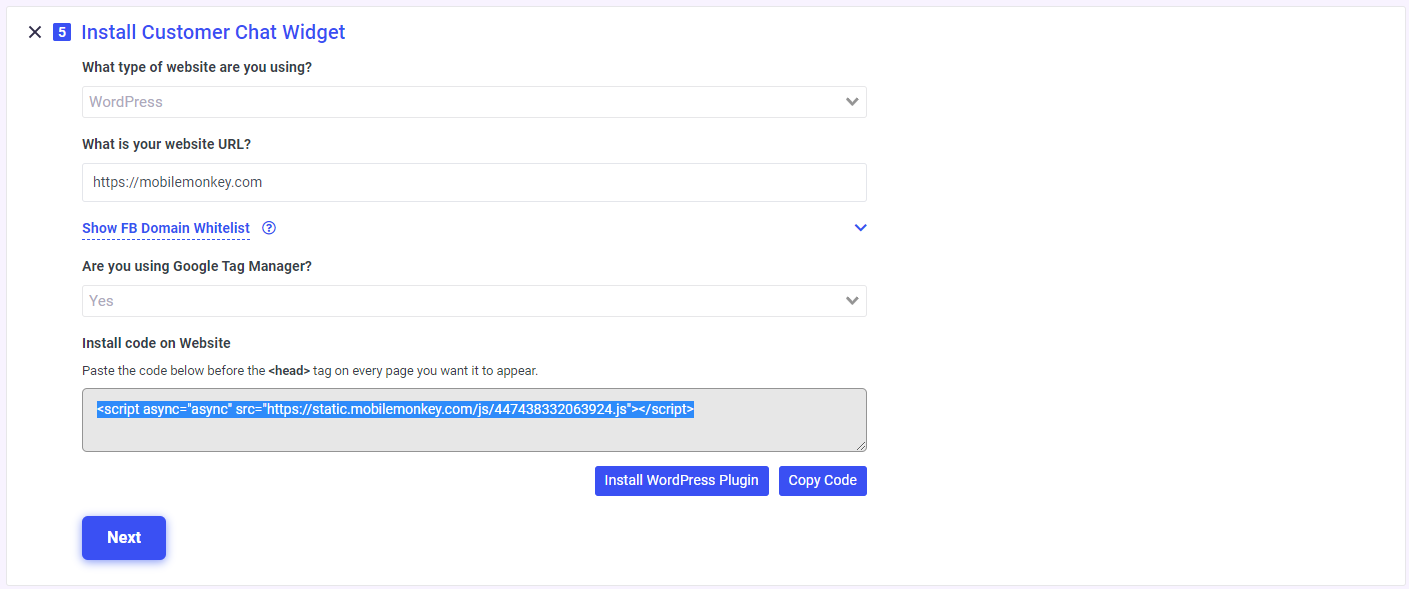Select the question about Google Tag Manager
Viewport: 1409px width, 589px height.
click(197, 265)
